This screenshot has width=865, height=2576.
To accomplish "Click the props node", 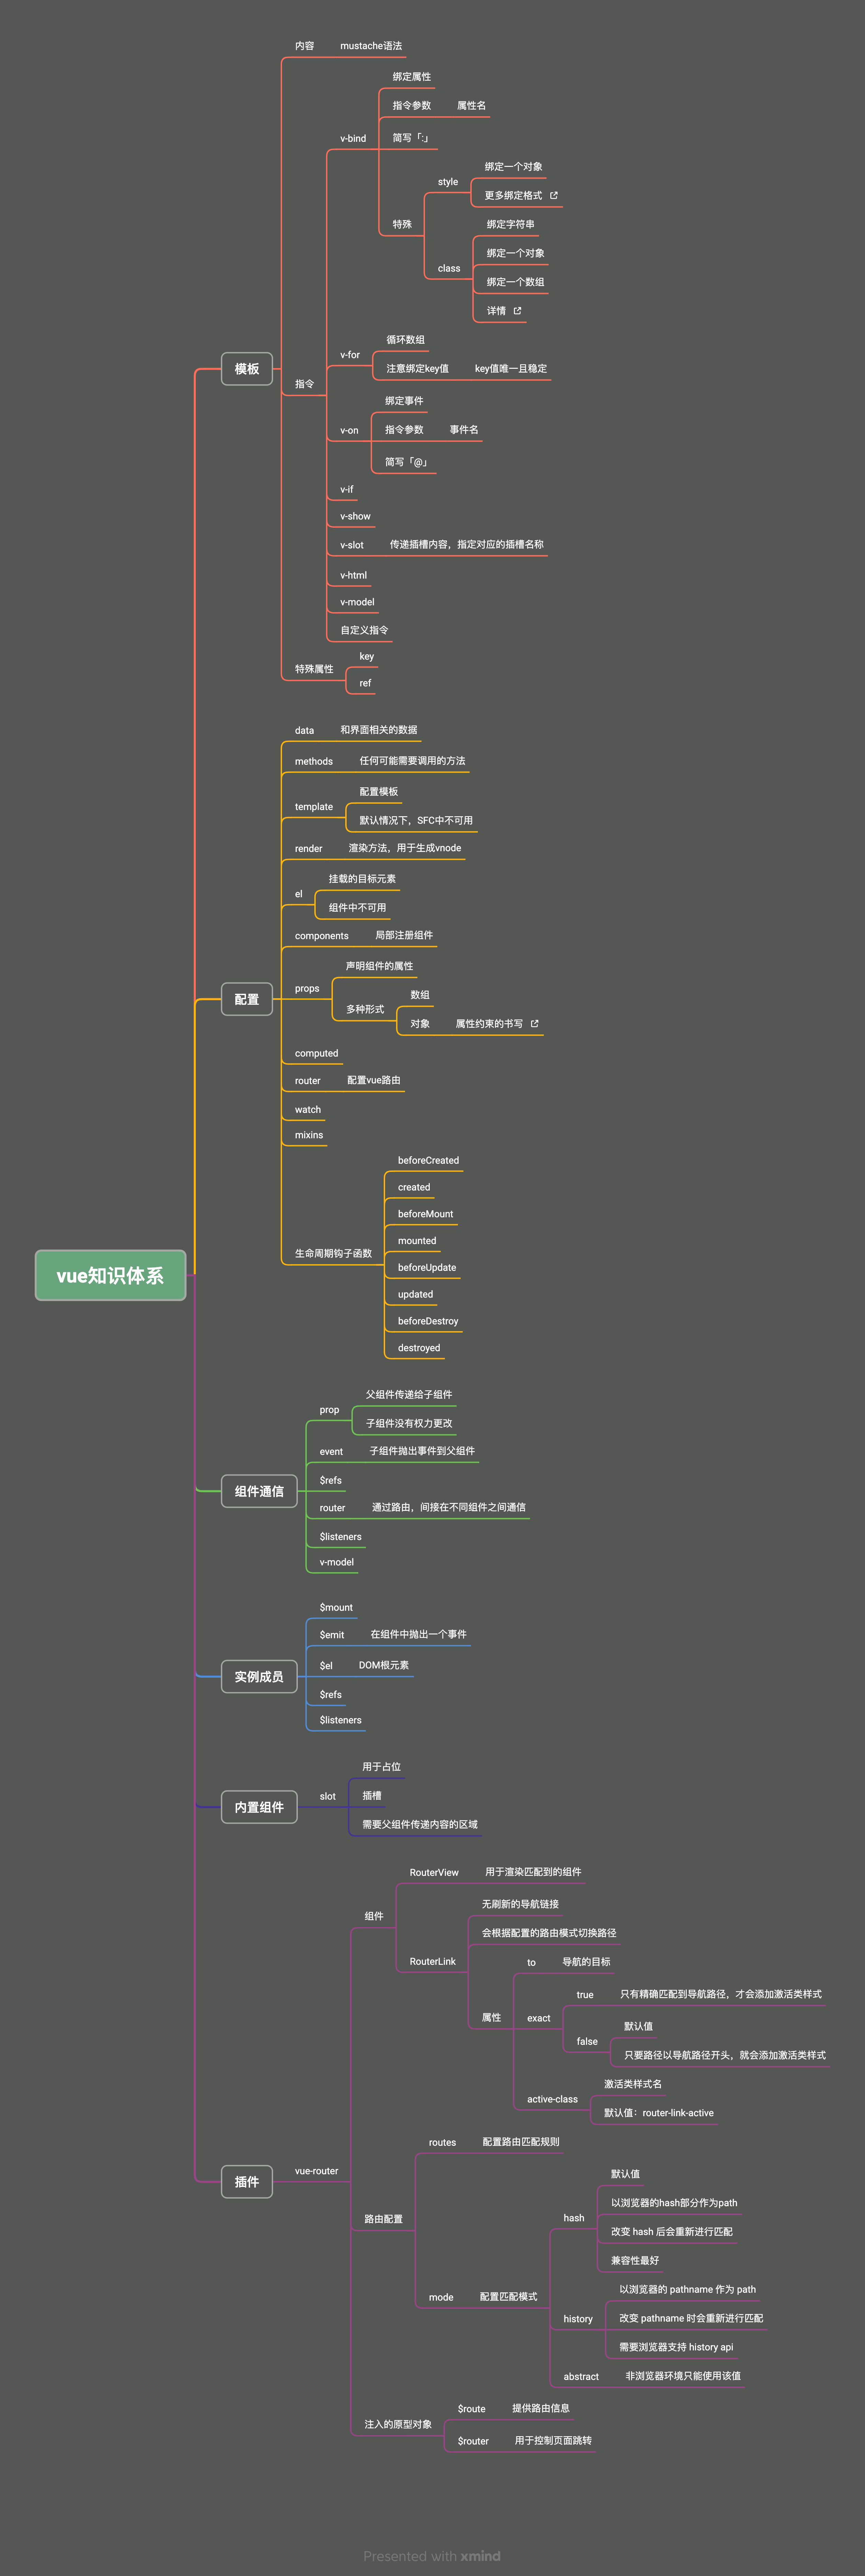I will point(307,989).
